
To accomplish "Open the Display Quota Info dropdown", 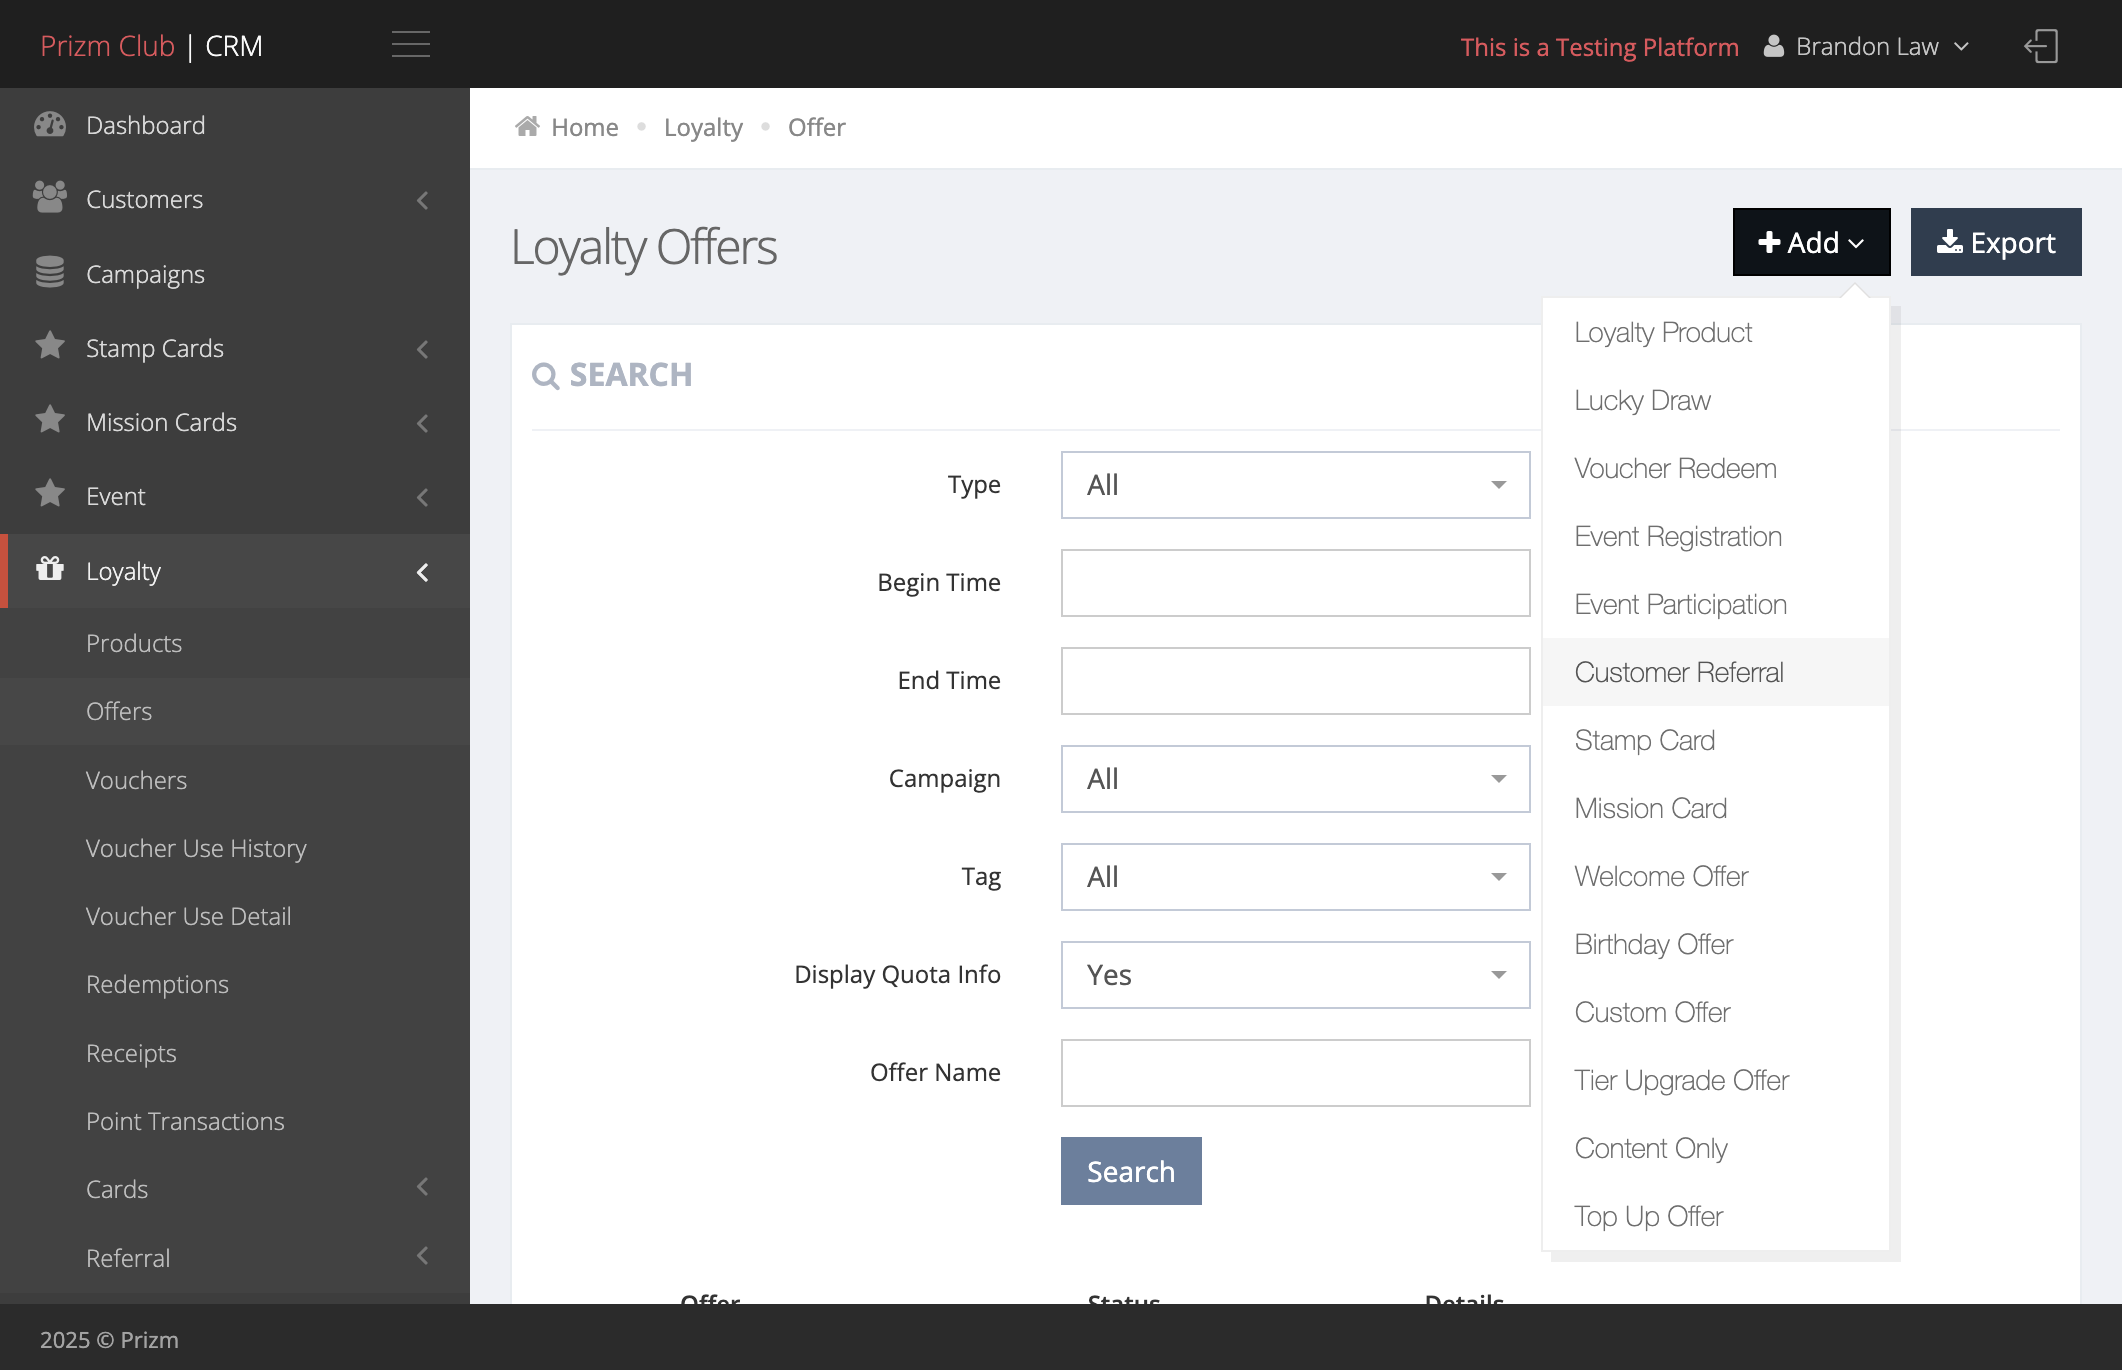I will [1295, 975].
